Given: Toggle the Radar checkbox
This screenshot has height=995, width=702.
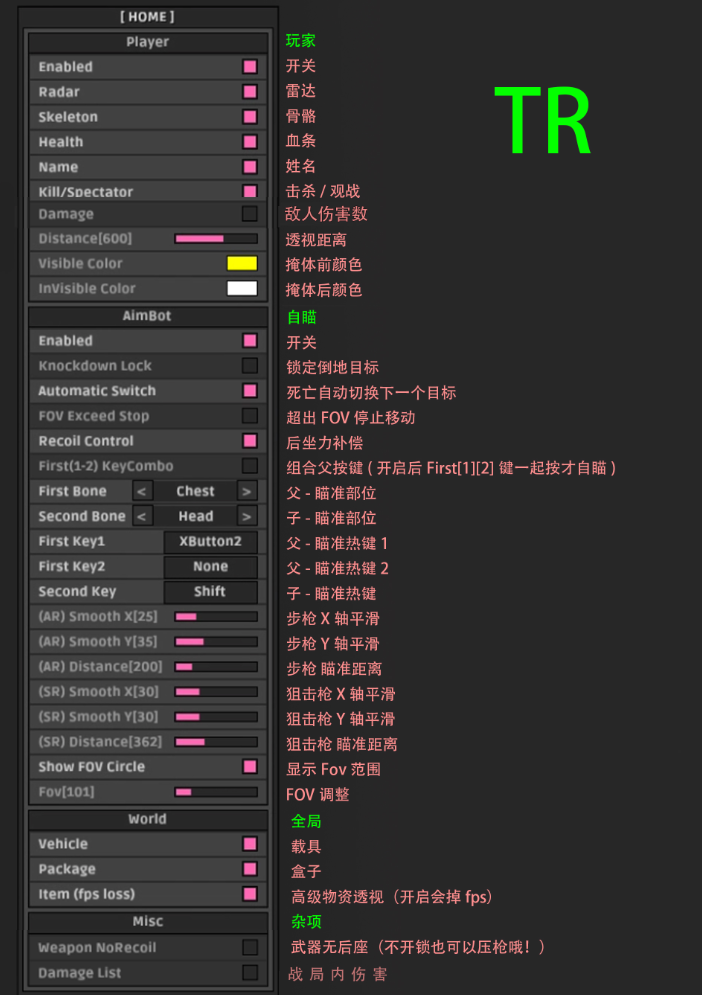Looking at the screenshot, I should point(249,92).
